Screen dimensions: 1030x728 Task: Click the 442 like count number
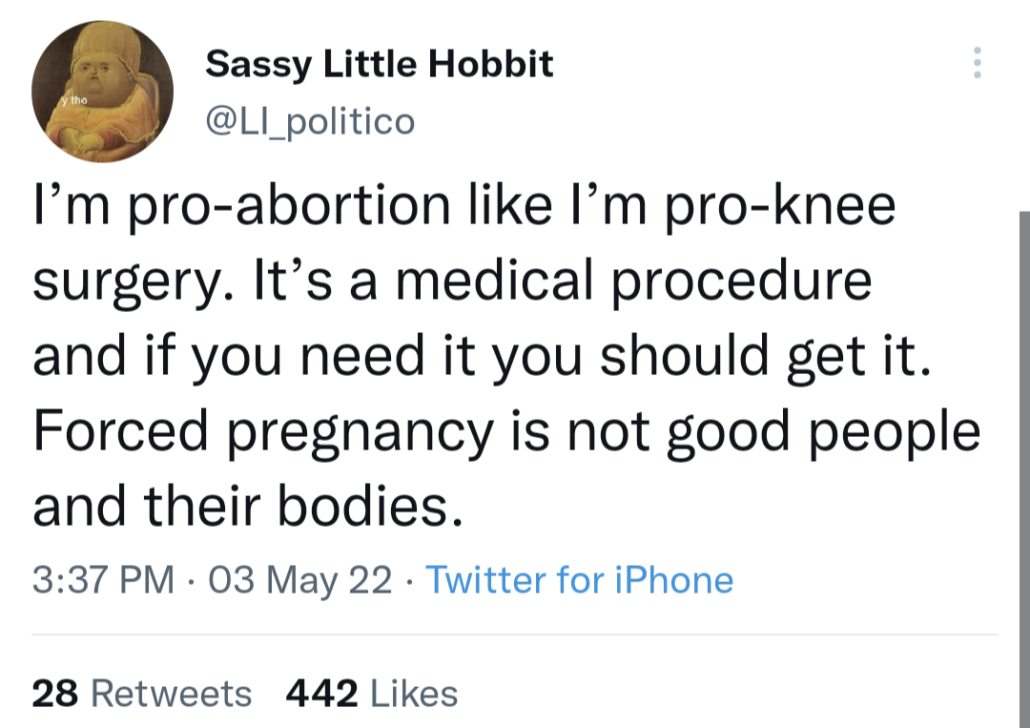click(x=320, y=693)
